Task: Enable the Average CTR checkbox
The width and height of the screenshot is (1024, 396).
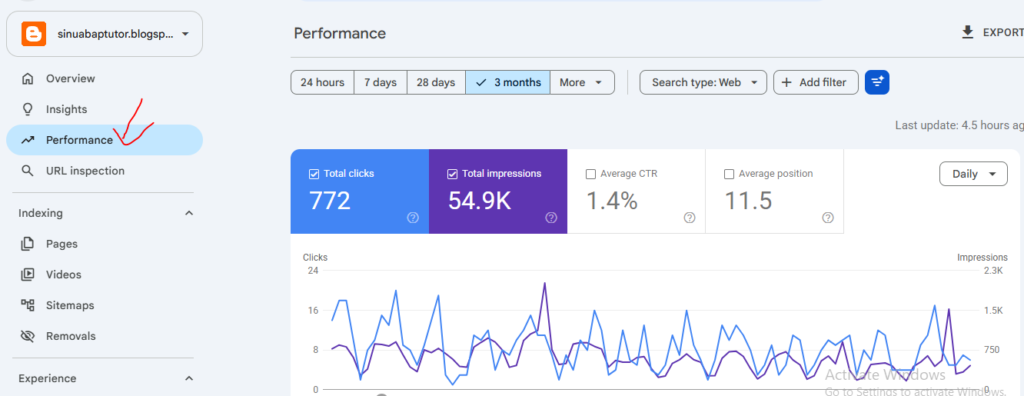Action: [x=591, y=174]
